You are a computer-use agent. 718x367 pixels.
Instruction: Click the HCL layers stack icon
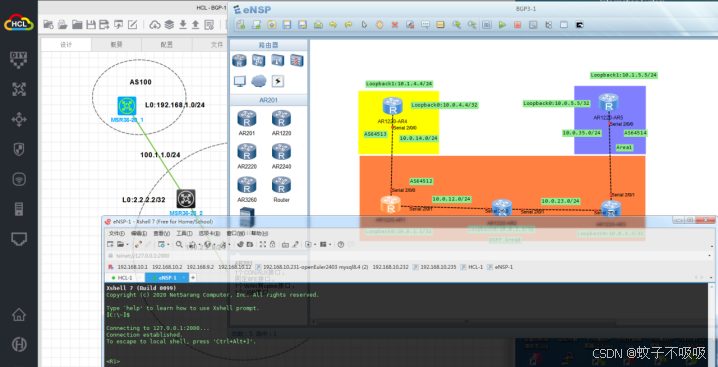(x=169, y=25)
